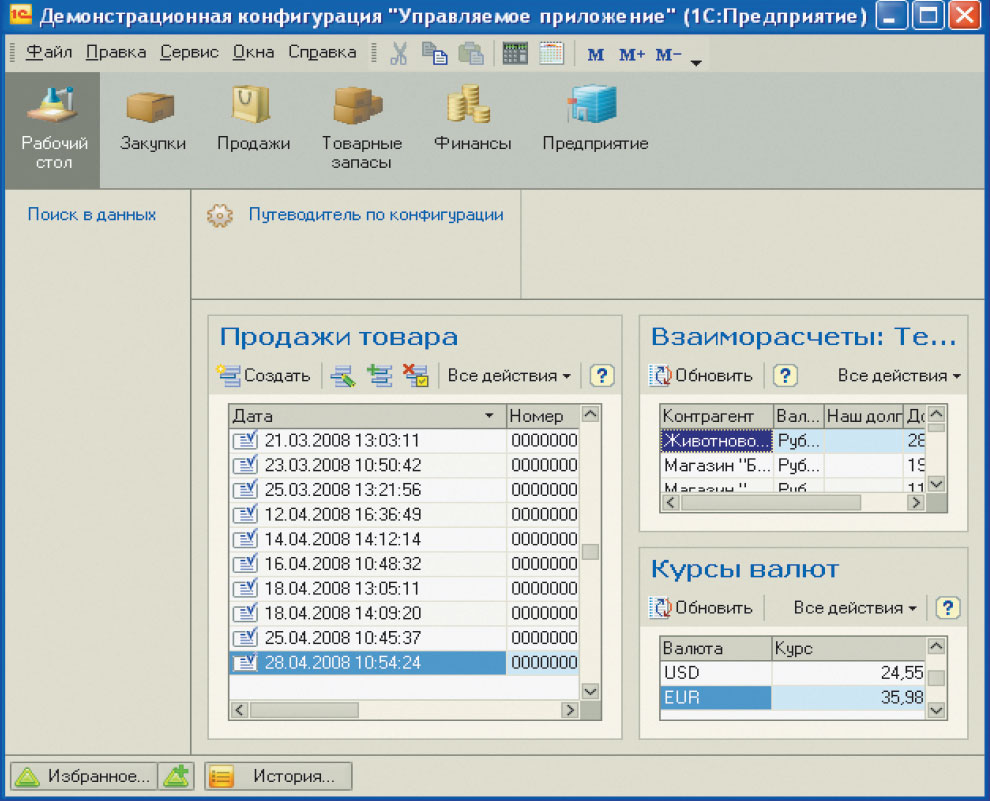Open the Финансы section
The width and height of the screenshot is (990, 801).
(472, 123)
